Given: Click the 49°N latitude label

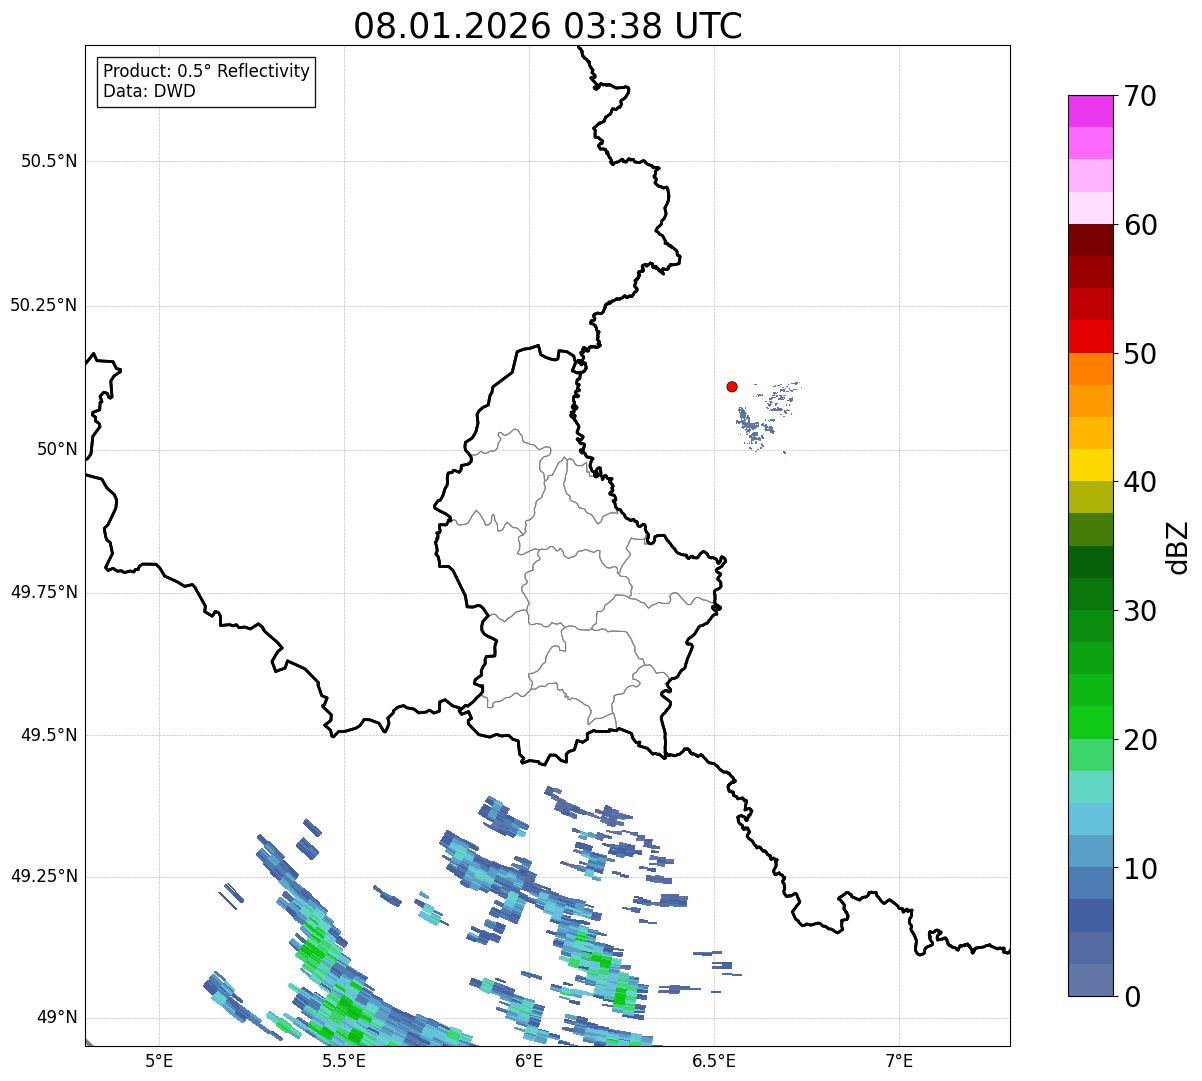Looking at the screenshot, I should (x=57, y=1018).
